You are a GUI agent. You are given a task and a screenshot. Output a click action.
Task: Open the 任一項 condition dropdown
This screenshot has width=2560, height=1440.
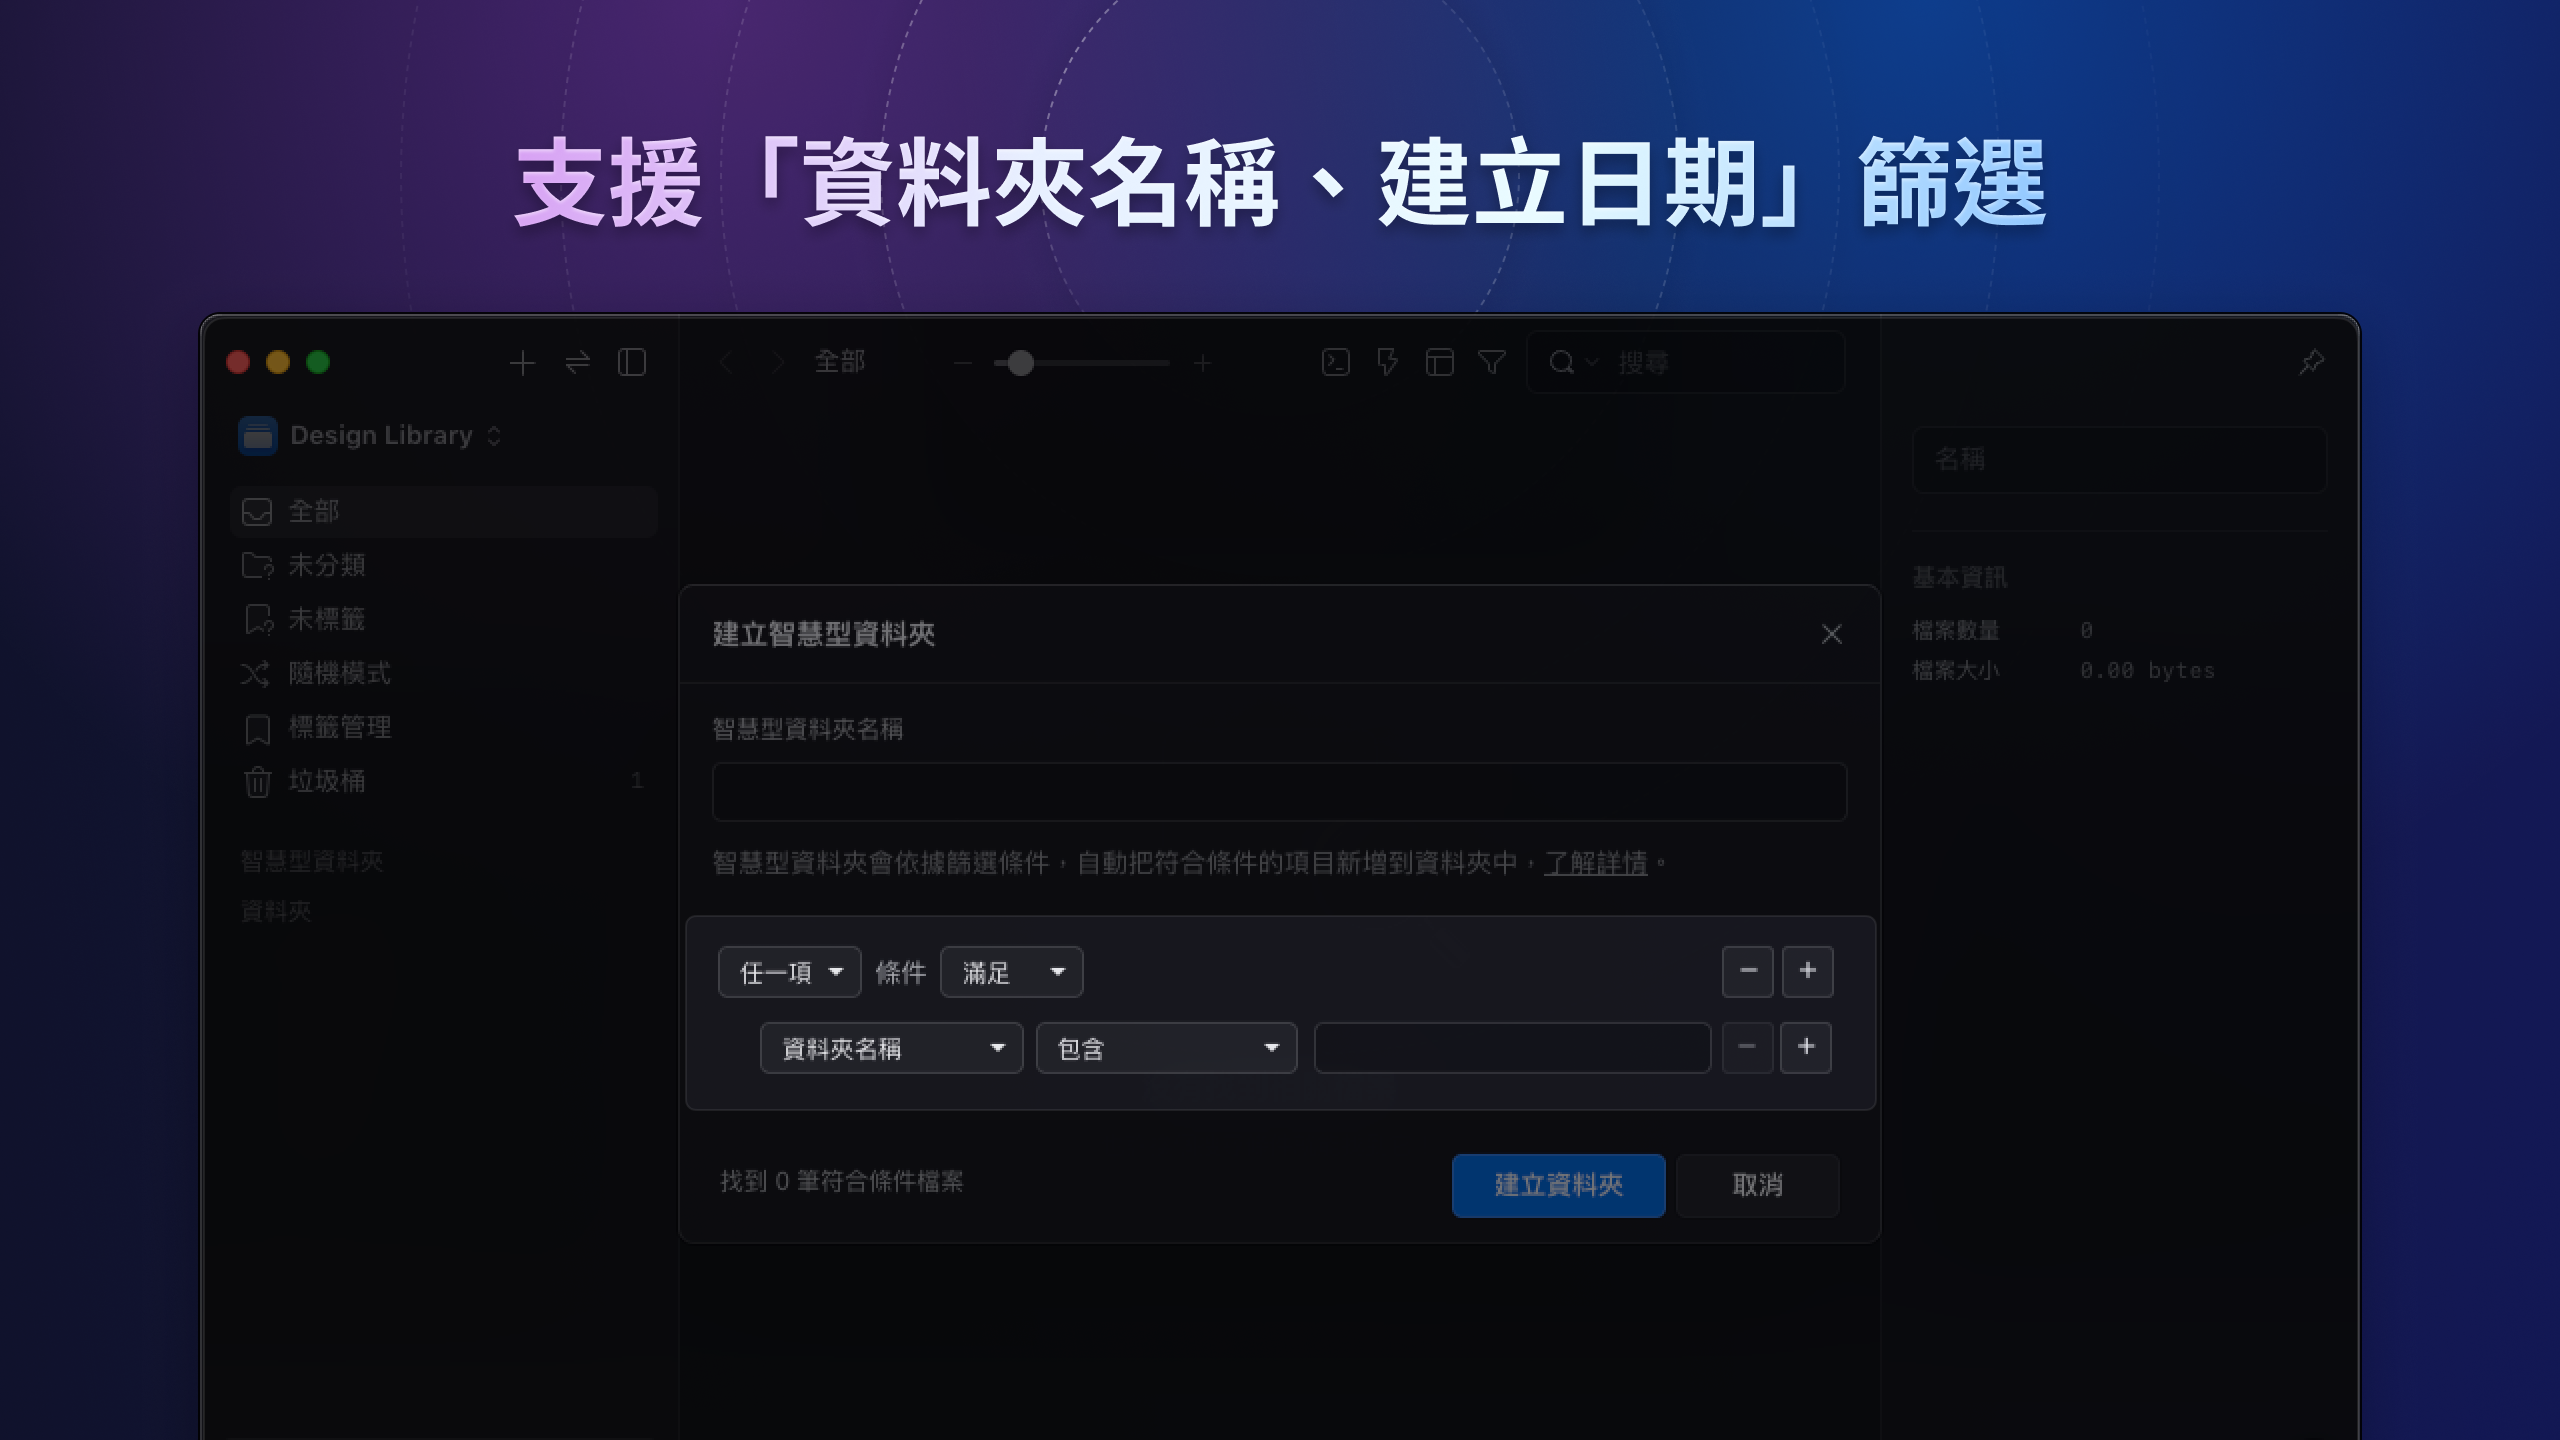pyautogui.click(x=789, y=971)
